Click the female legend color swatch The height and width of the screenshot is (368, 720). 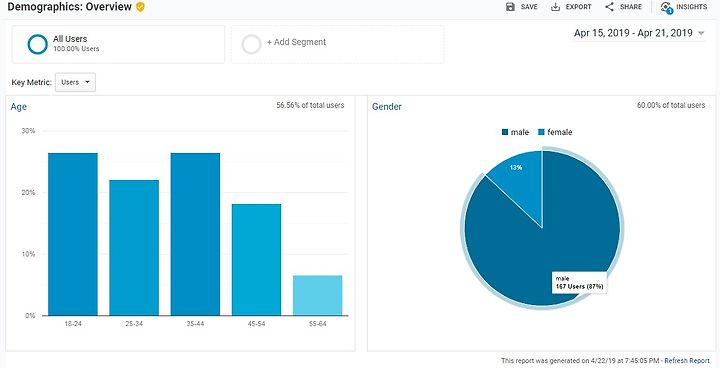541,132
